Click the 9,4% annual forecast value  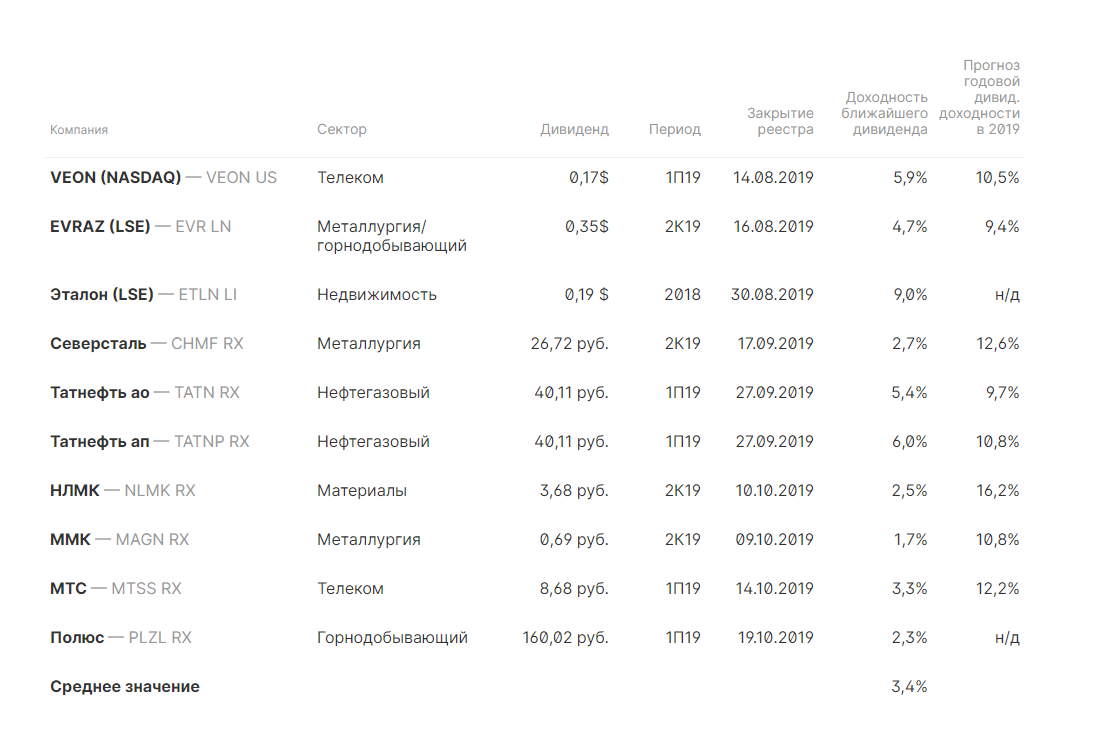[1002, 226]
